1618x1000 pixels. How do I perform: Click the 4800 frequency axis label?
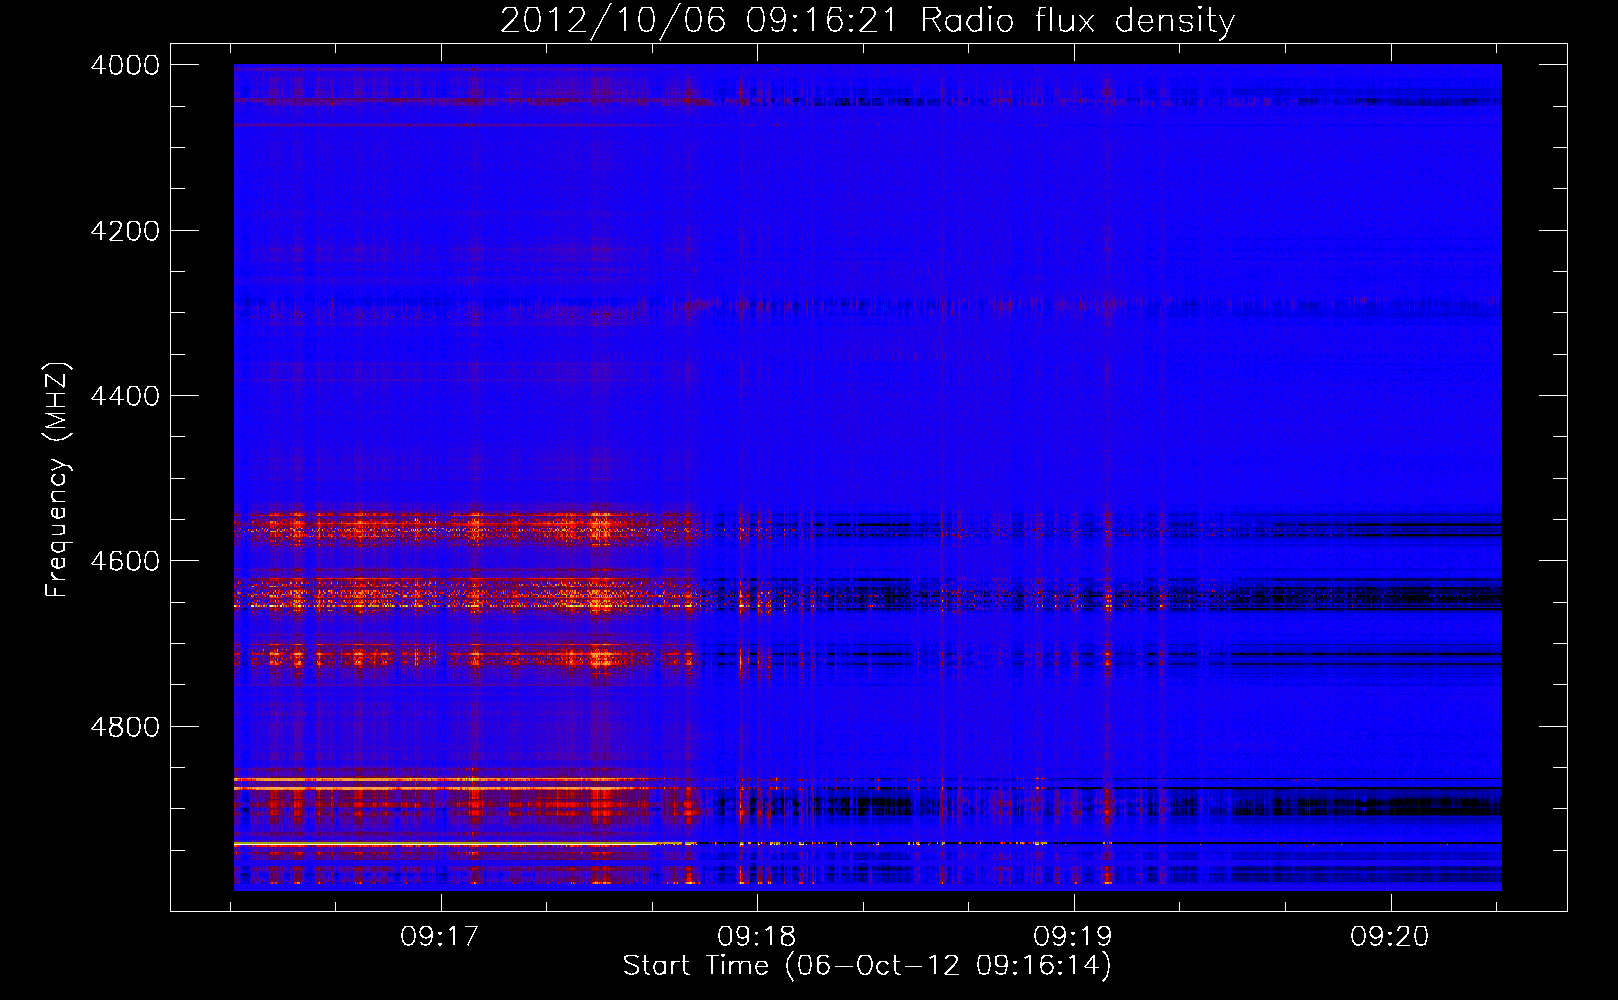click(125, 727)
